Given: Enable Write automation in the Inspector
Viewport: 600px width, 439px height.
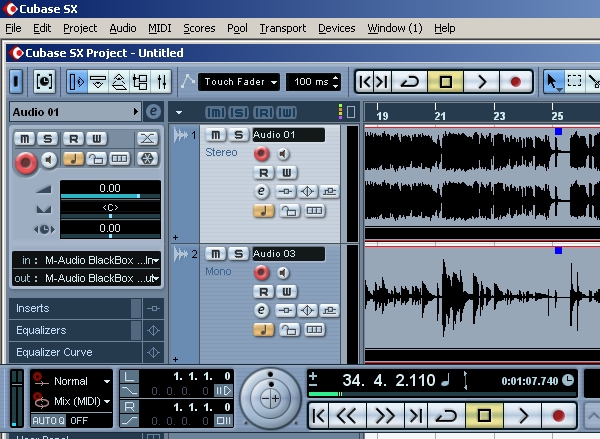Looking at the screenshot, I should [x=96, y=139].
